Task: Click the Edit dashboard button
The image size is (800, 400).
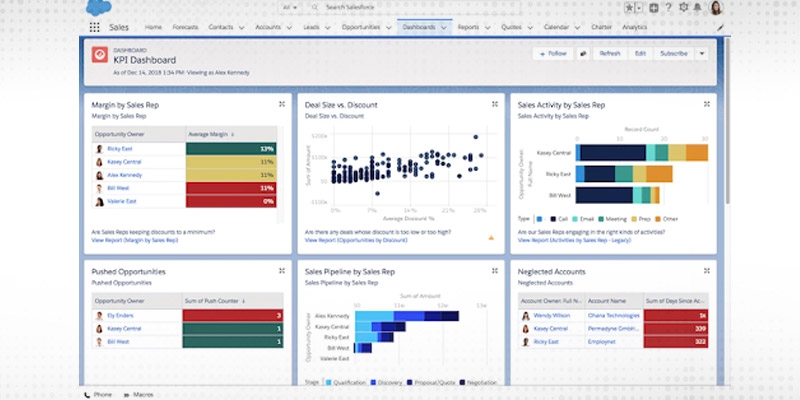Action: pos(640,54)
